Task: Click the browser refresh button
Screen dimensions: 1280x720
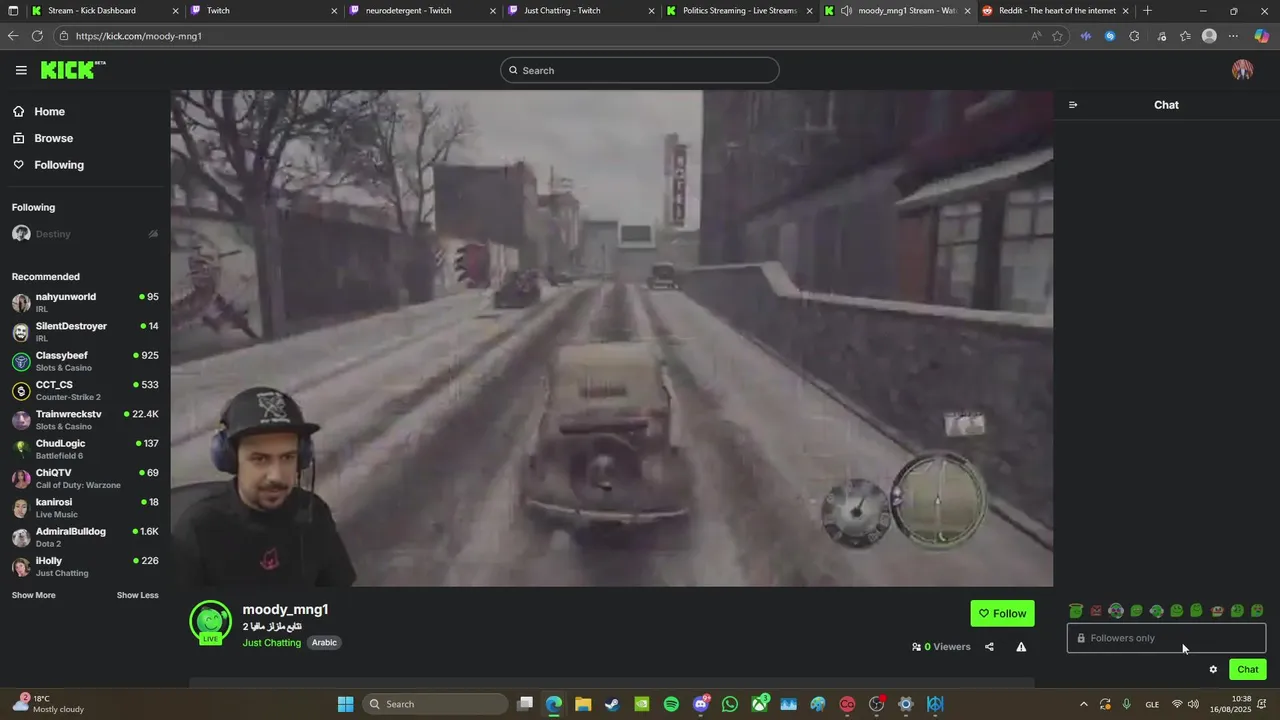Action: (x=37, y=36)
